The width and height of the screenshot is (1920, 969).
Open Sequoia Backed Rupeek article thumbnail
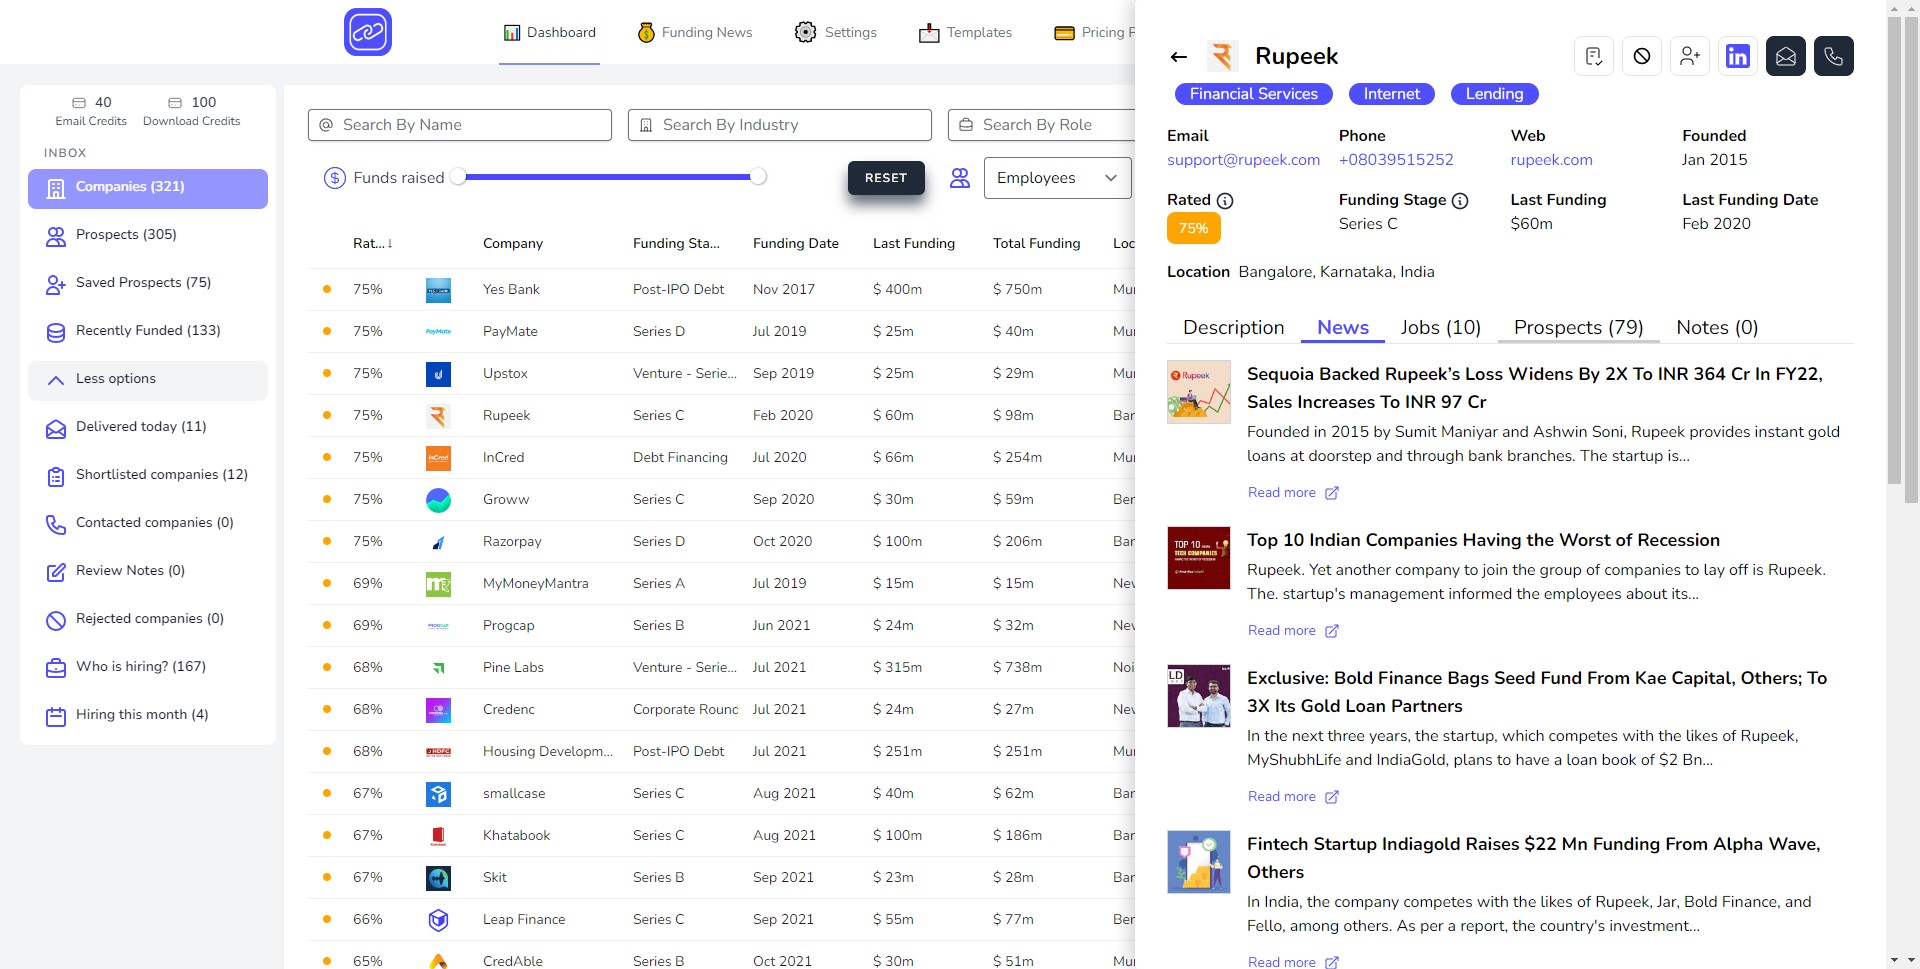[1199, 392]
